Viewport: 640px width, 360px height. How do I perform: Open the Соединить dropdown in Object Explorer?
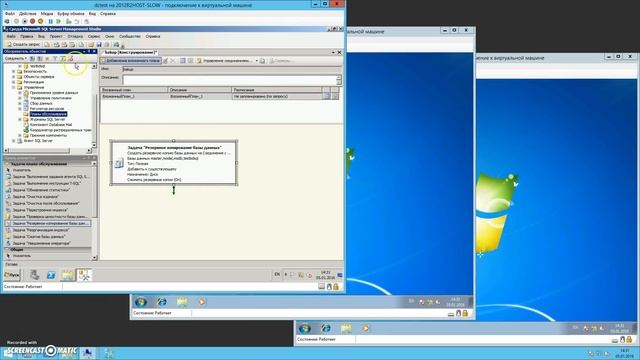coord(16,58)
